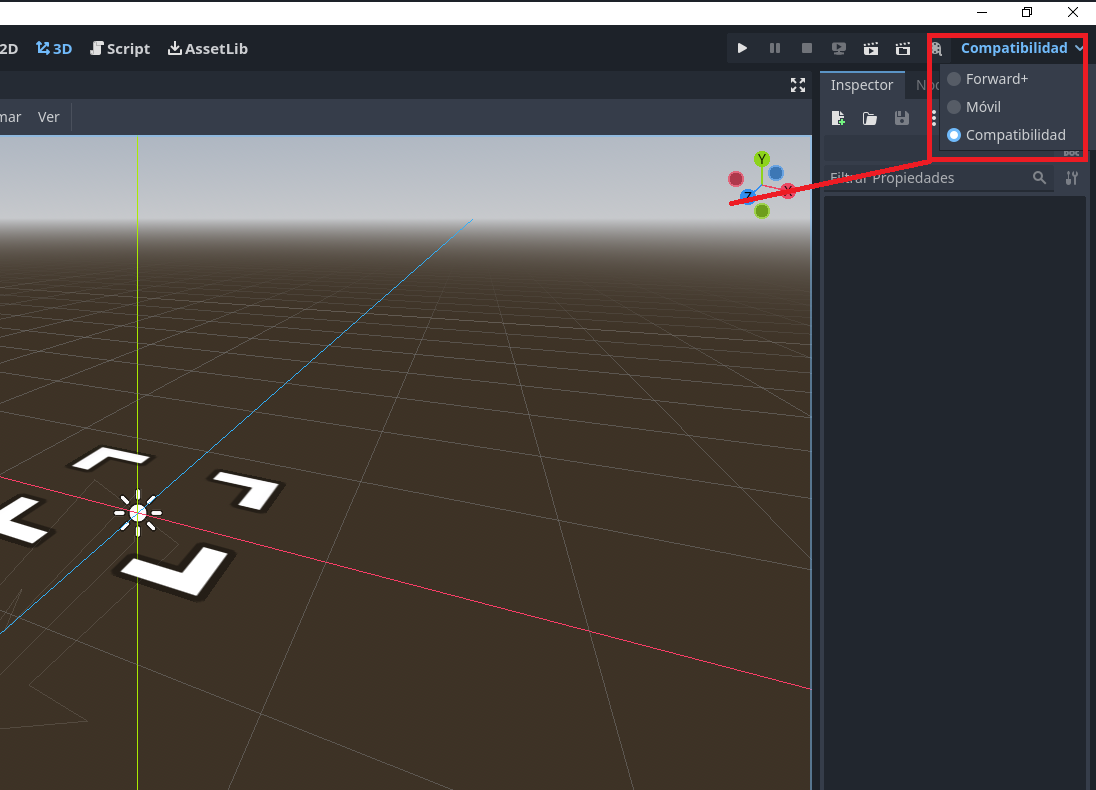Open the Inspector tab
This screenshot has width=1096, height=790.
click(861, 85)
